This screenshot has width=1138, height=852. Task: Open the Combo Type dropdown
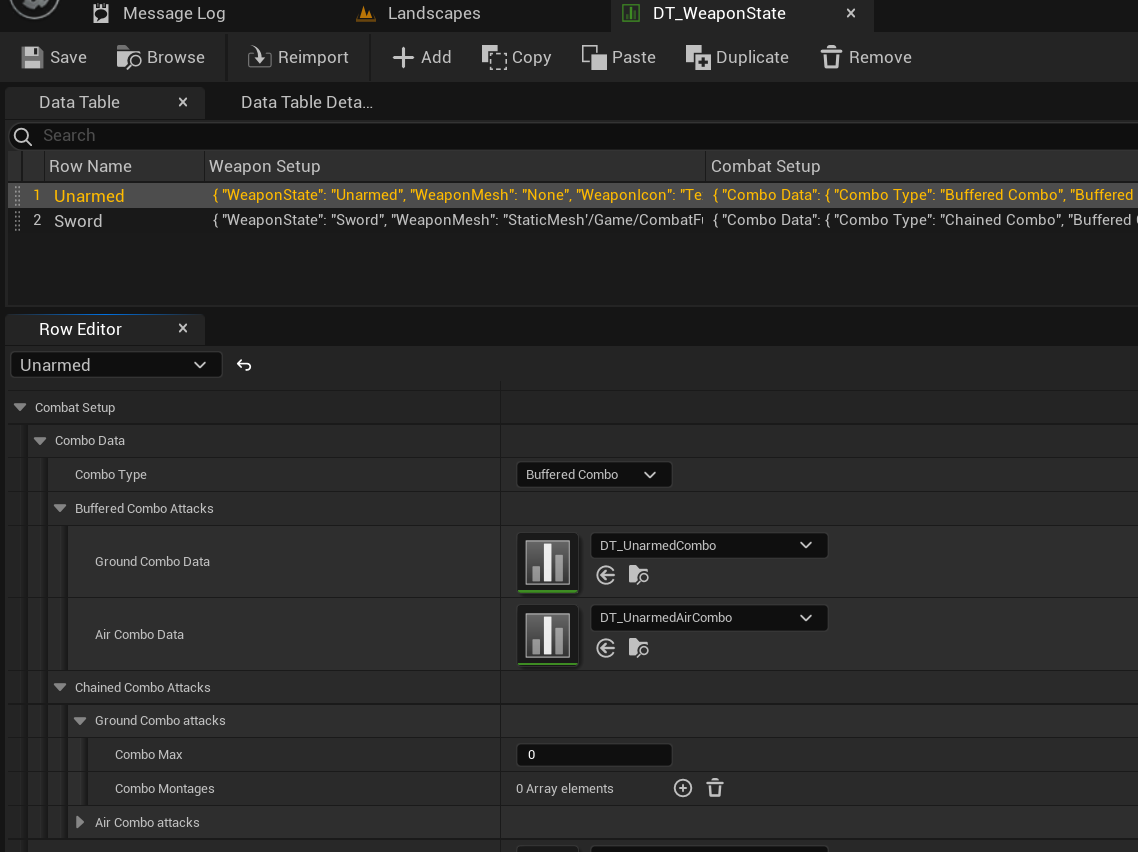tap(594, 475)
